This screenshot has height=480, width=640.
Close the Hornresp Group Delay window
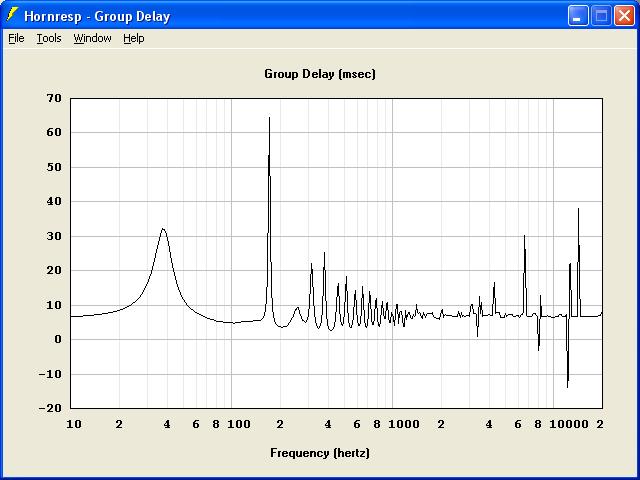click(624, 16)
